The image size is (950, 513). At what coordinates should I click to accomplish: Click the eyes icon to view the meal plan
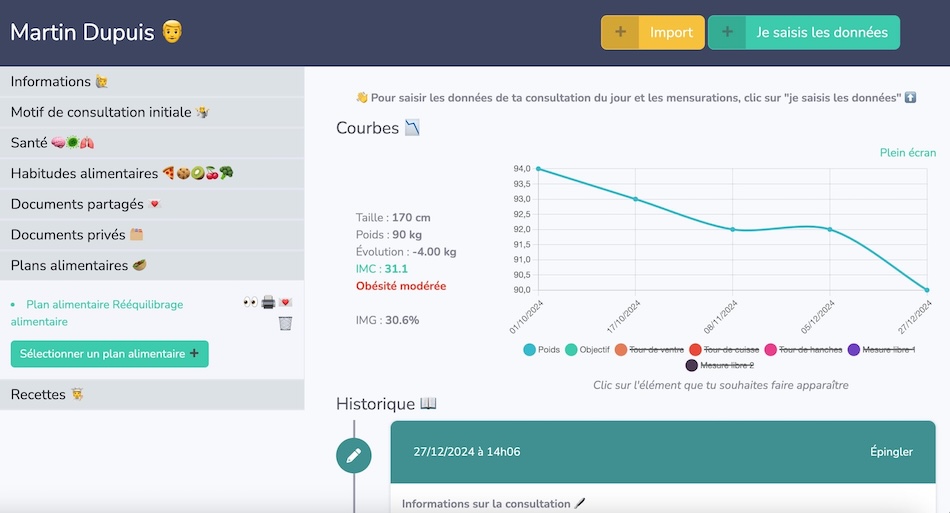[x=250, y=302]
